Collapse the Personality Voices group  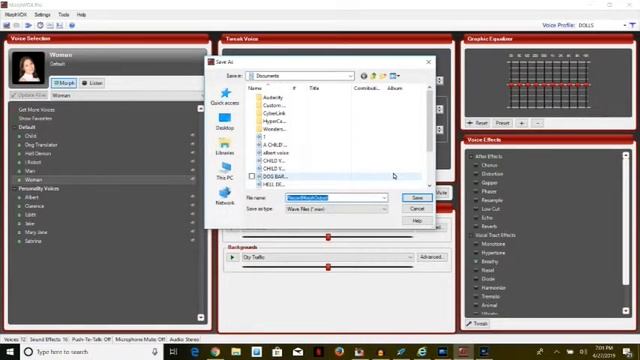pos(15,189)
